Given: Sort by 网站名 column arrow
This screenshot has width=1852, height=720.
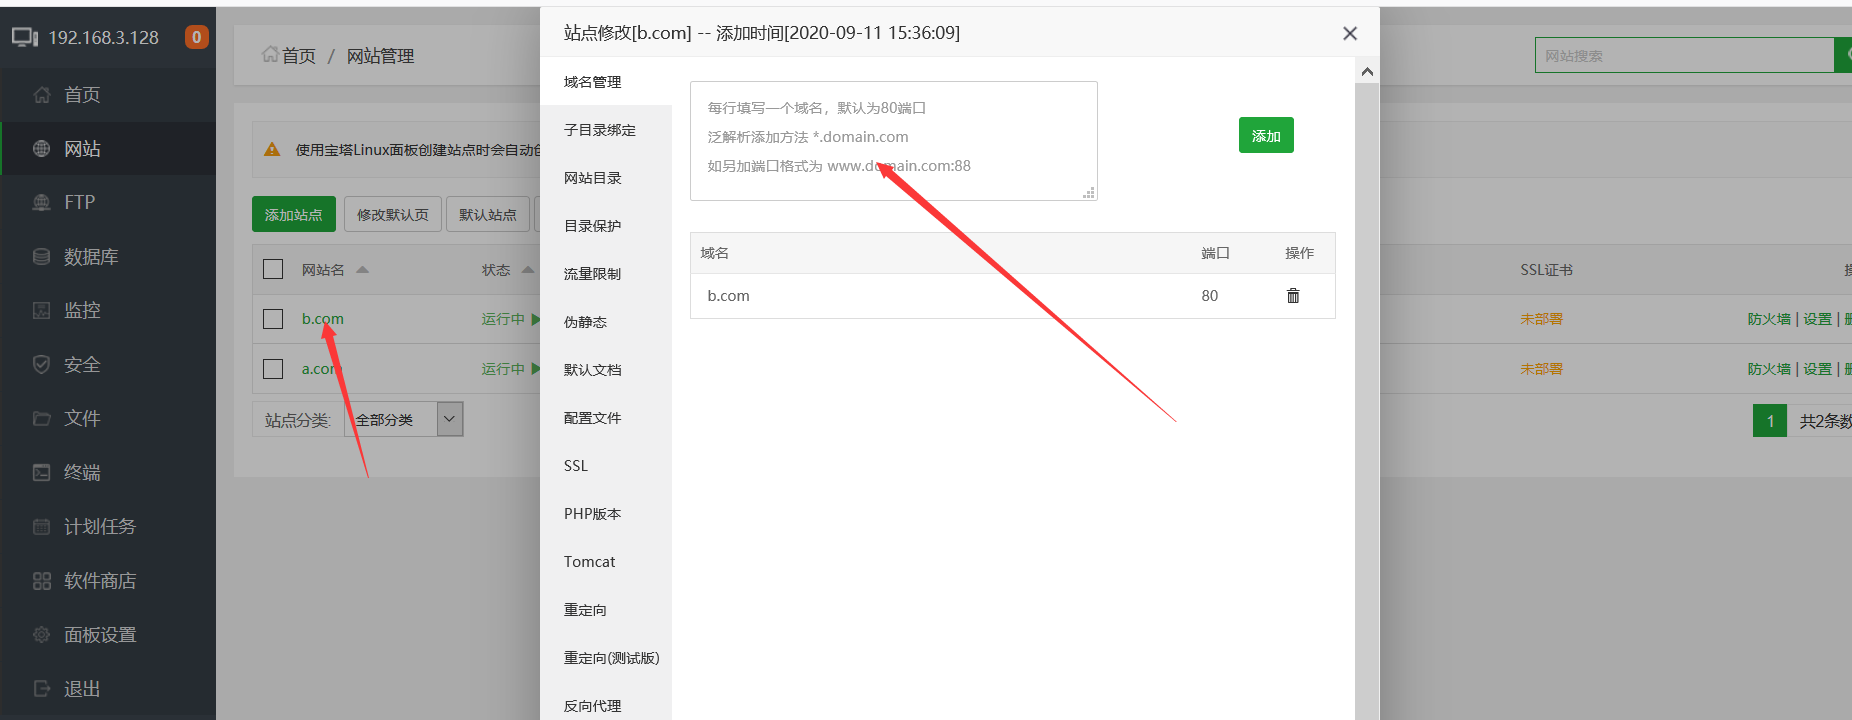Looking at the screenshot, I should 363,270.
